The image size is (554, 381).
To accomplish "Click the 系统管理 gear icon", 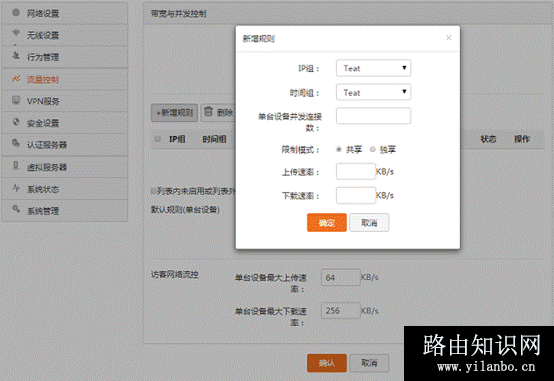I will pos(16,209).
